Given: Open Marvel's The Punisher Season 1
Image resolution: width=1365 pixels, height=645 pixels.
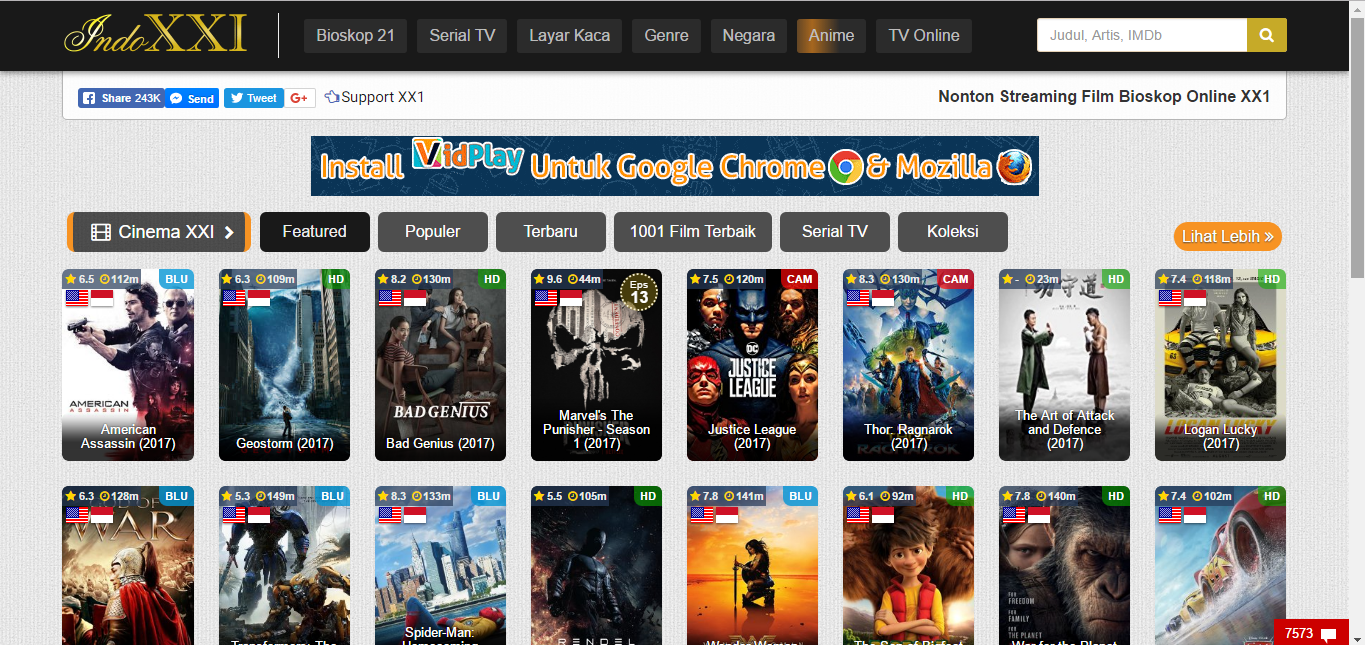Looking at the screenshot, I should coord(596,365).
